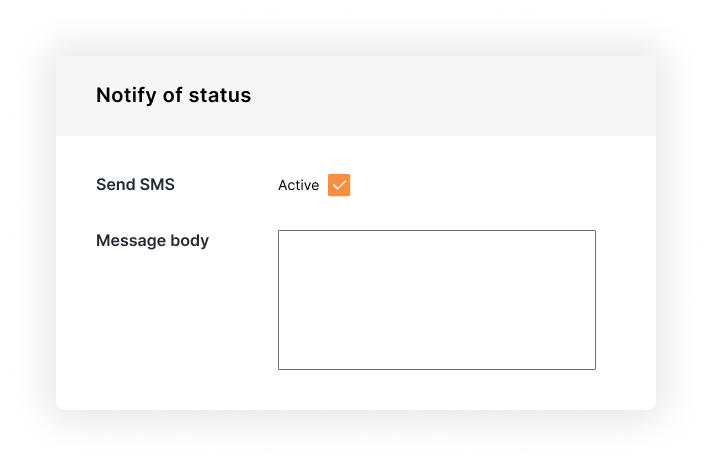Screen dimensions: 710x464
Task: Click the "SMS" word in Send SMS label
Action: (157, 185)
